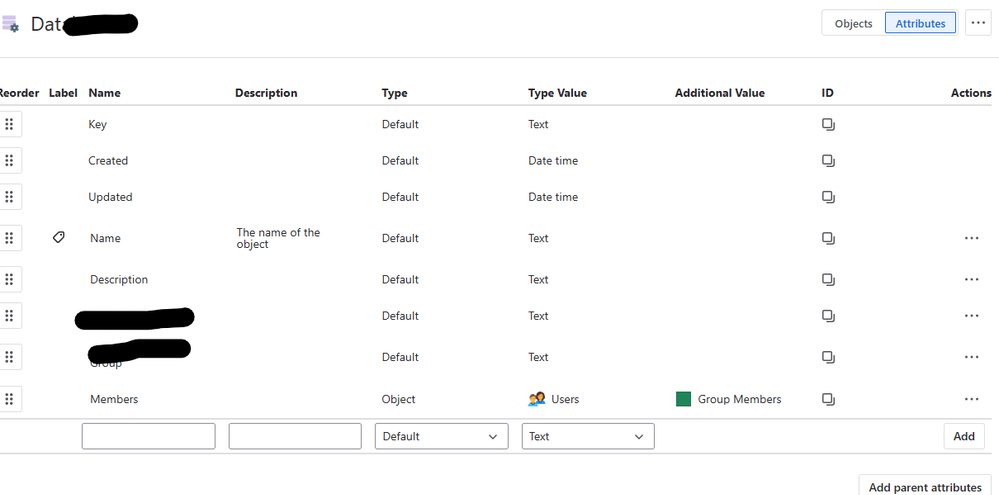Click the Add button
The height and width of the screenshot is (495, 999).
963,436
